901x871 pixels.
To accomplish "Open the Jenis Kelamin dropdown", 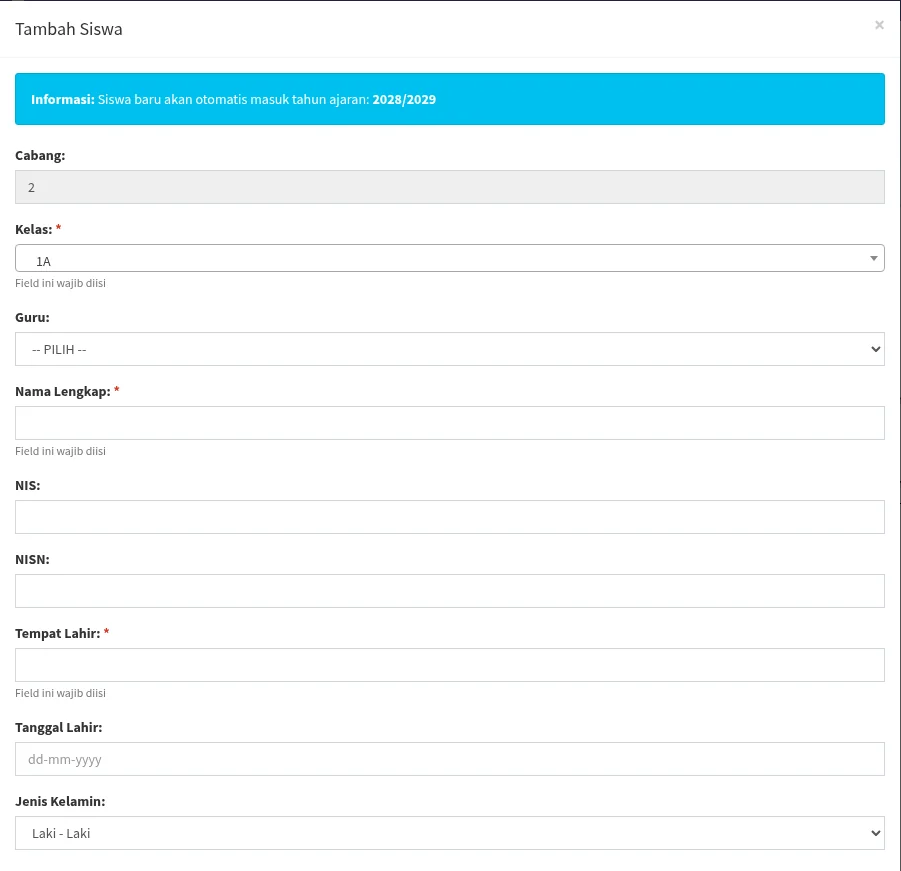I will tap(449, 833).
